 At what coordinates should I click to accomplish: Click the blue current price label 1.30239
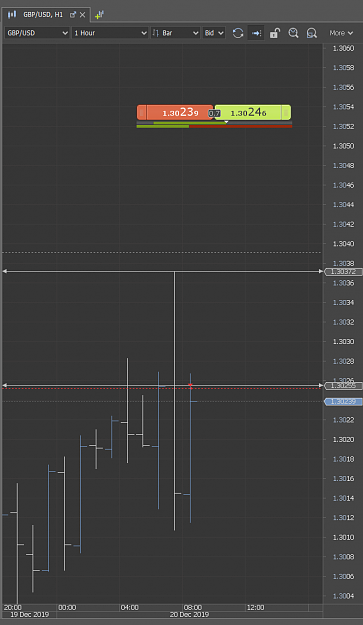(x=343, y=401)
